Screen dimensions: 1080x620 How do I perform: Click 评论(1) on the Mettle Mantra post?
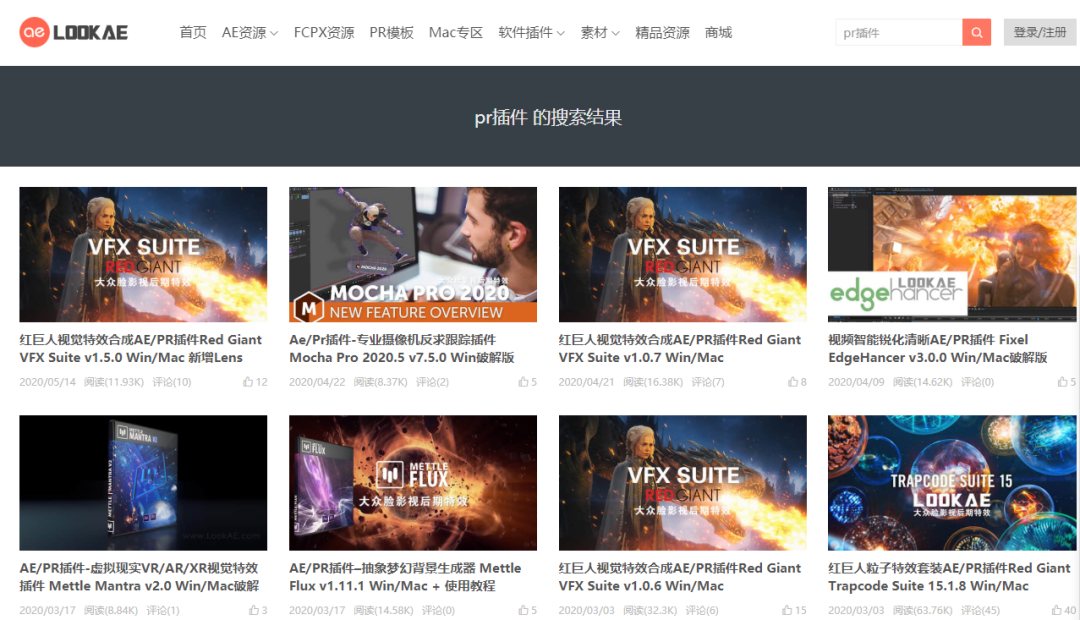coord(163,610)
